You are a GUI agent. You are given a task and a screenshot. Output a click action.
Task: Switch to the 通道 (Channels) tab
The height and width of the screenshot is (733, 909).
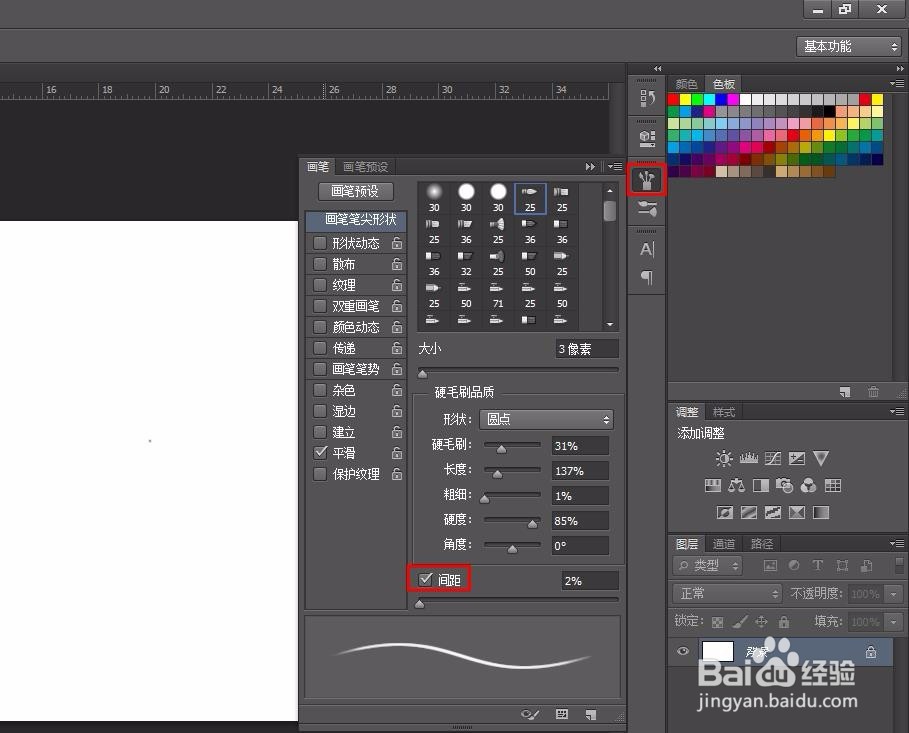pos(723,543)
